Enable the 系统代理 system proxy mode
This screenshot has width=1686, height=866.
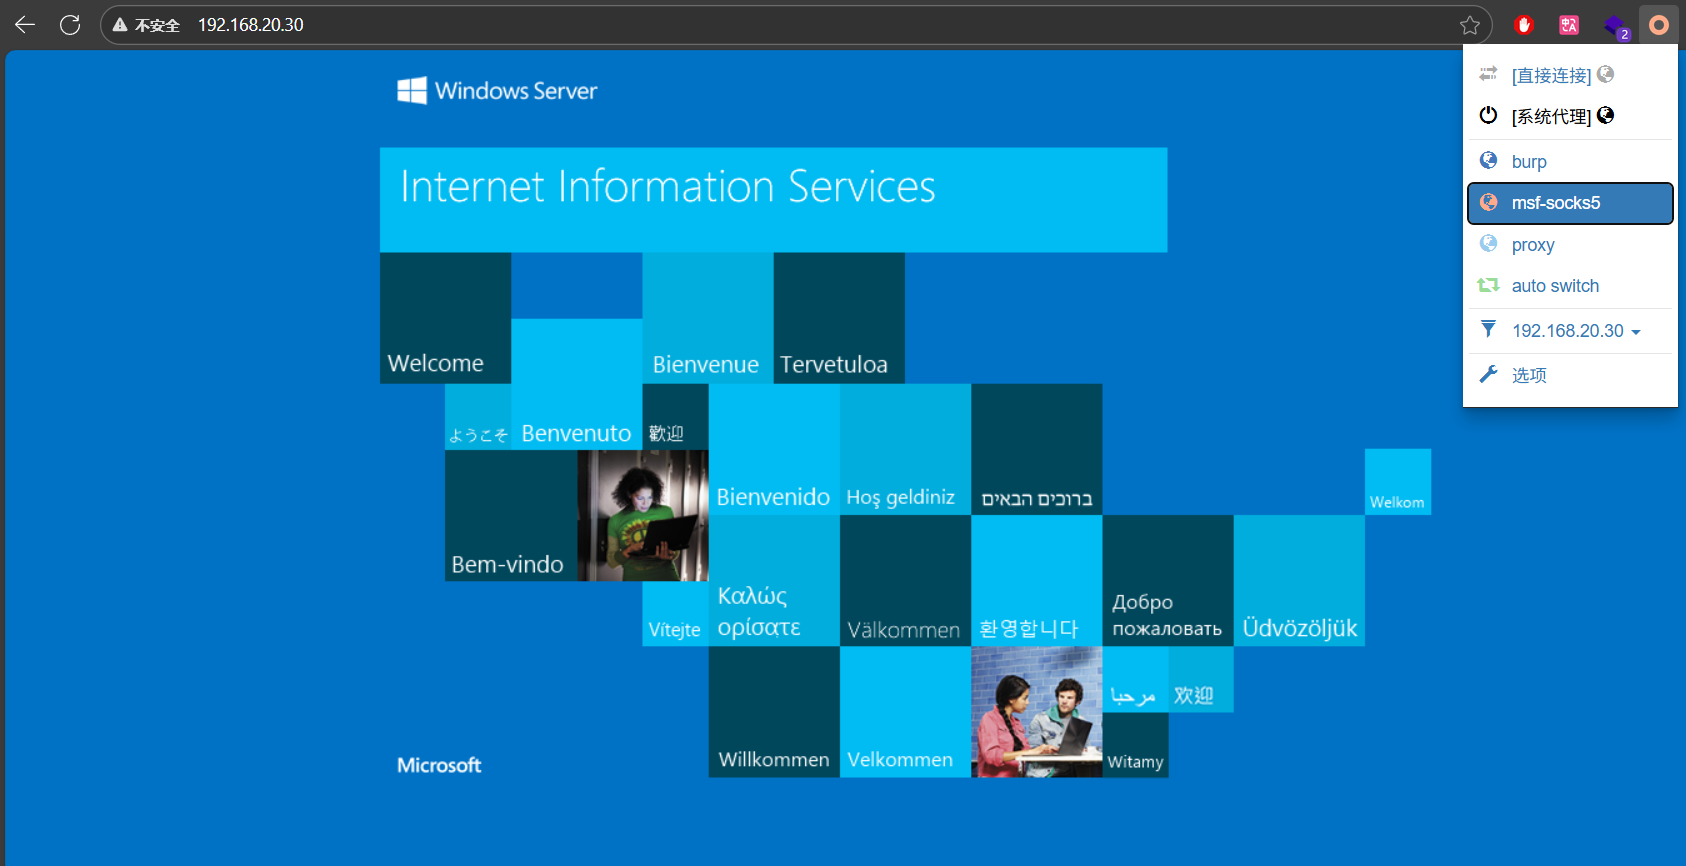point(1550,116)
